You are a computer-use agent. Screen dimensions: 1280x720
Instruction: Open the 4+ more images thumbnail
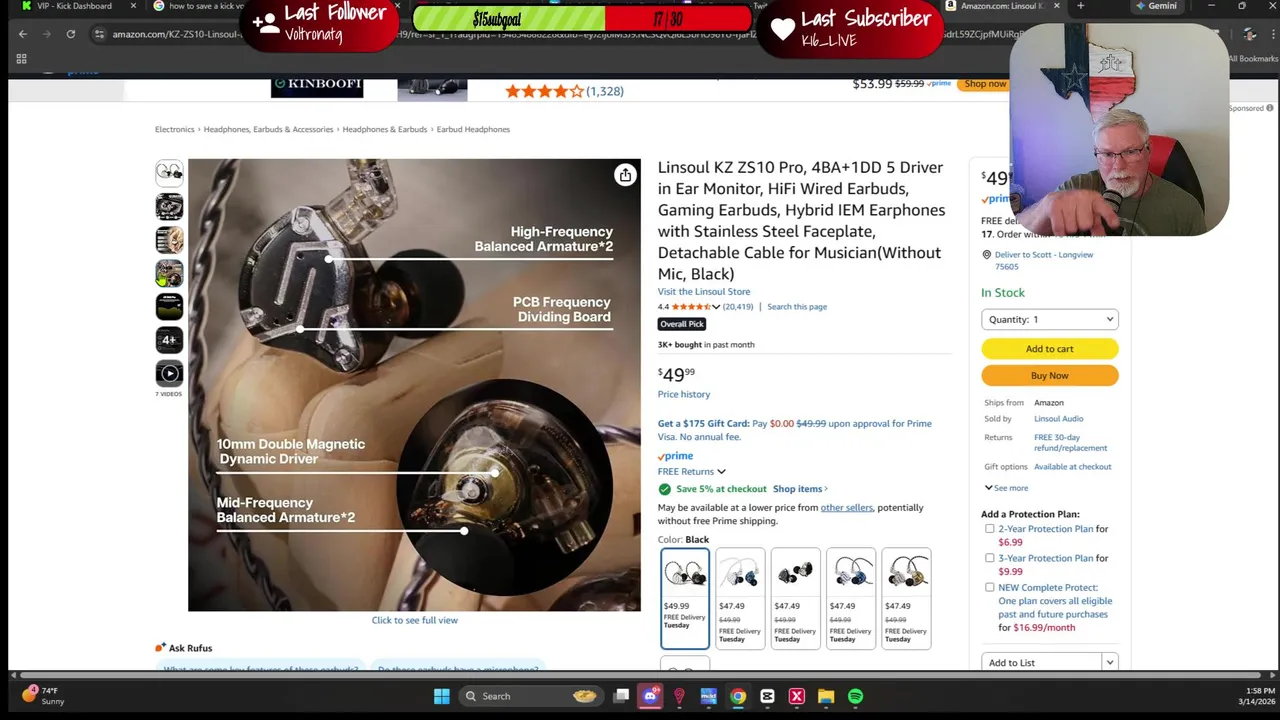point(169,340)
